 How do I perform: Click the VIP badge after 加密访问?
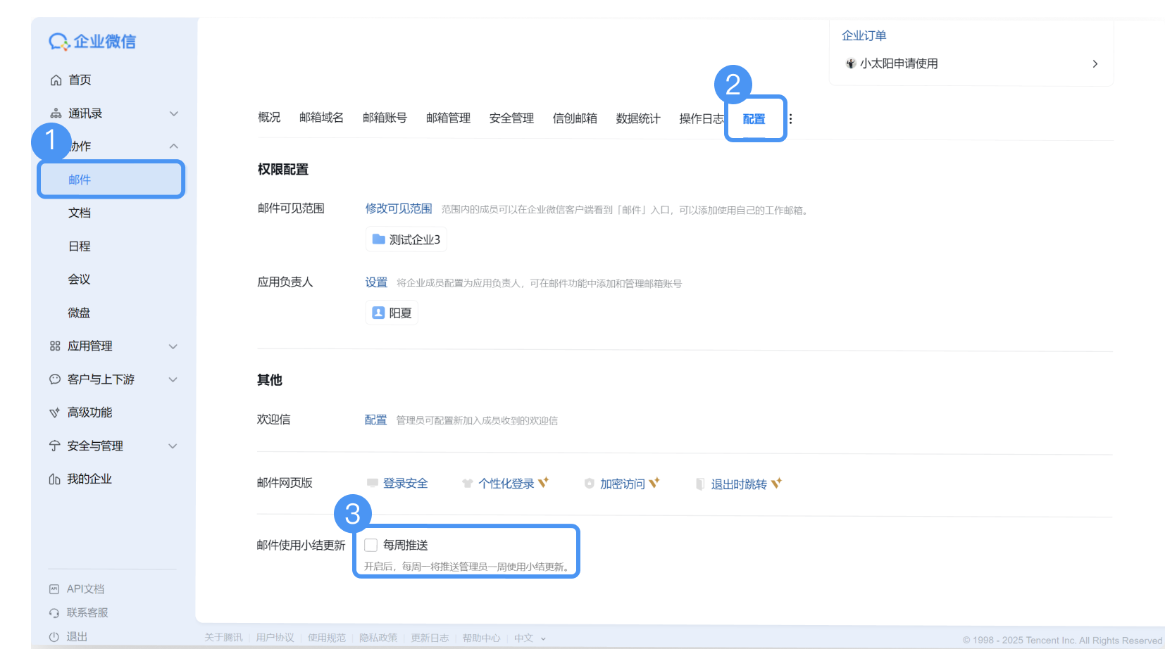click(655, 483)
